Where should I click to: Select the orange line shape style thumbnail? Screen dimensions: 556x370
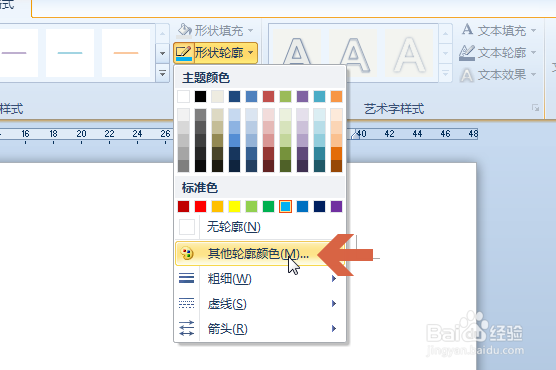point(126,53)
